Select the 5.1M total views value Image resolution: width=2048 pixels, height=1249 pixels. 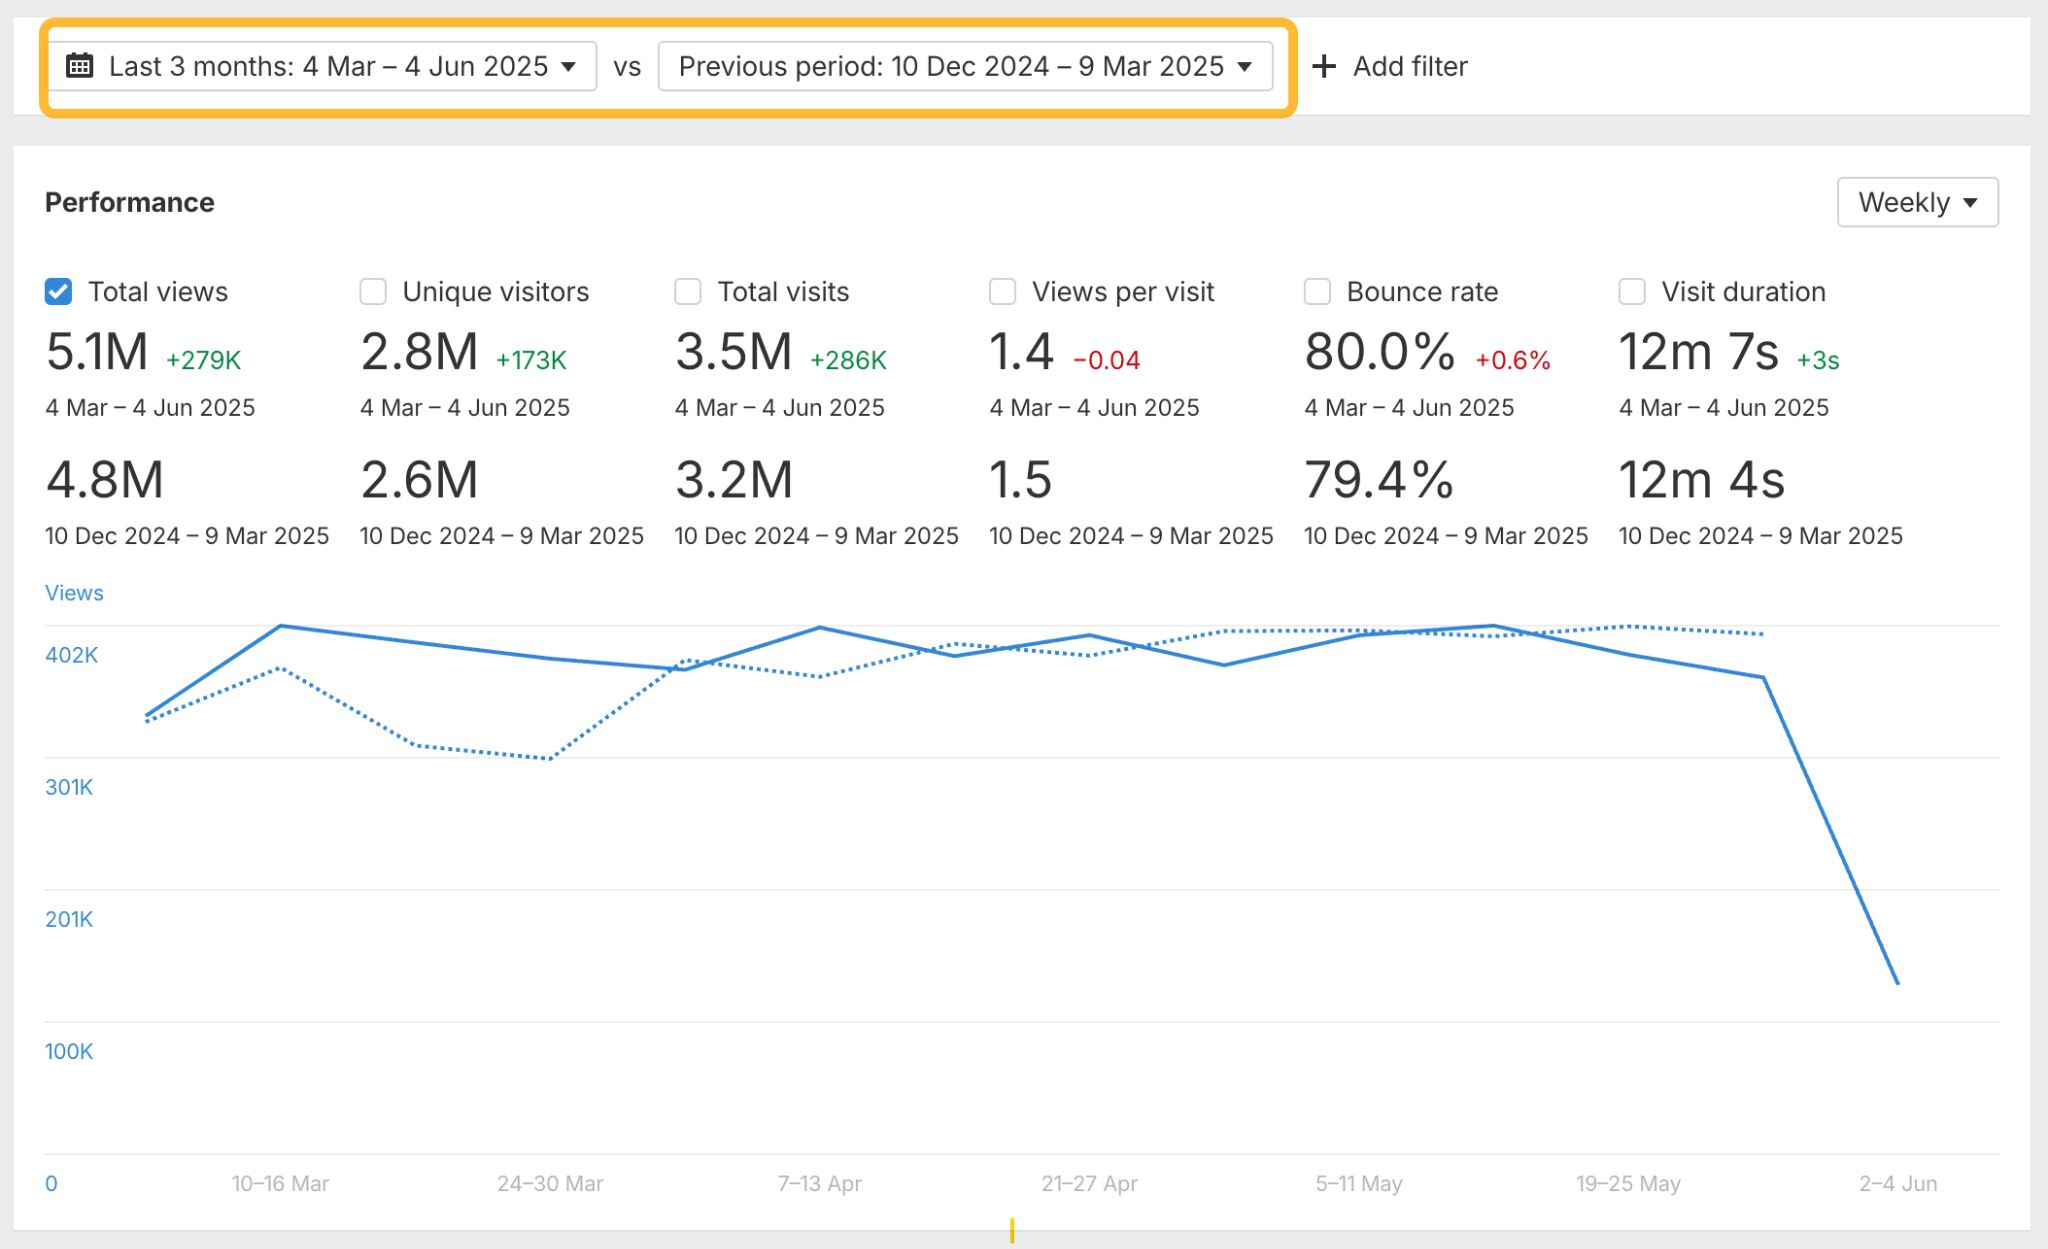tap(98, 352)
